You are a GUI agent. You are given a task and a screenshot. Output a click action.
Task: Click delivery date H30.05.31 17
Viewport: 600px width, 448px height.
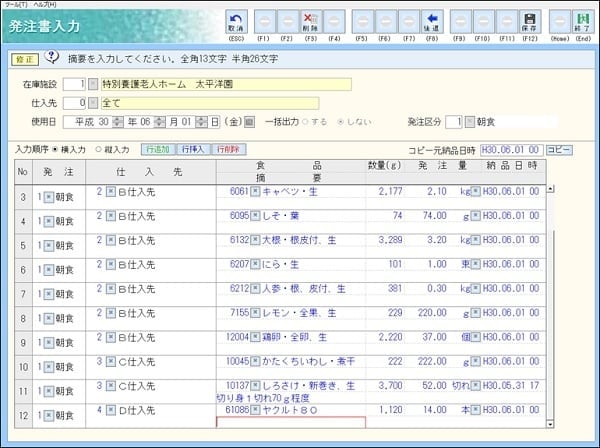click(x=511, y=386)
